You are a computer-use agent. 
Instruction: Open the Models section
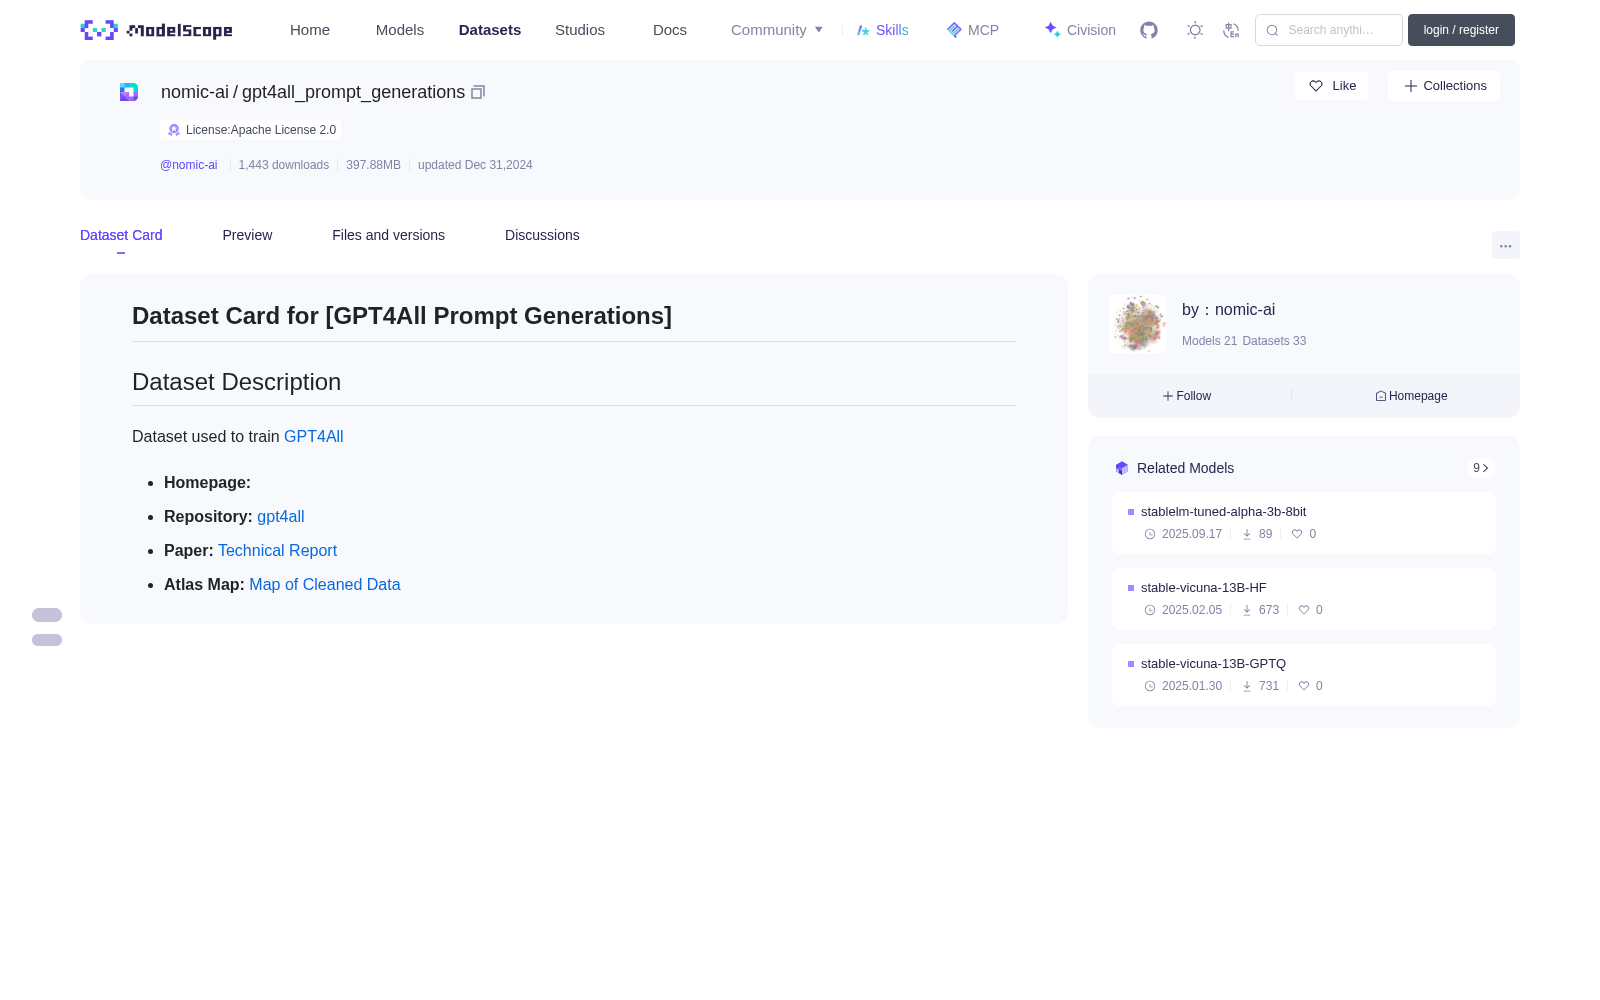[400, 30]
